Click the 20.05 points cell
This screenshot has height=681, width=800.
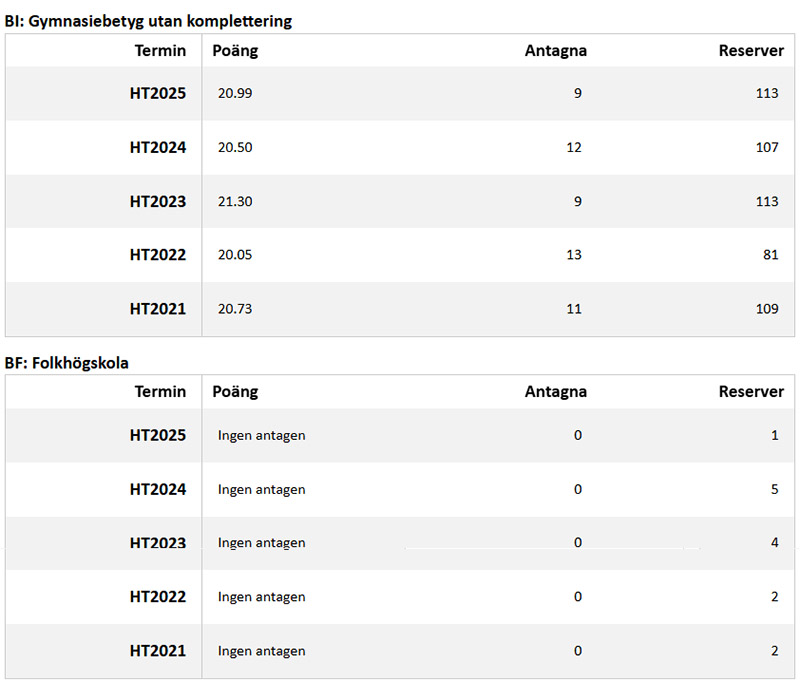(235, 255)
